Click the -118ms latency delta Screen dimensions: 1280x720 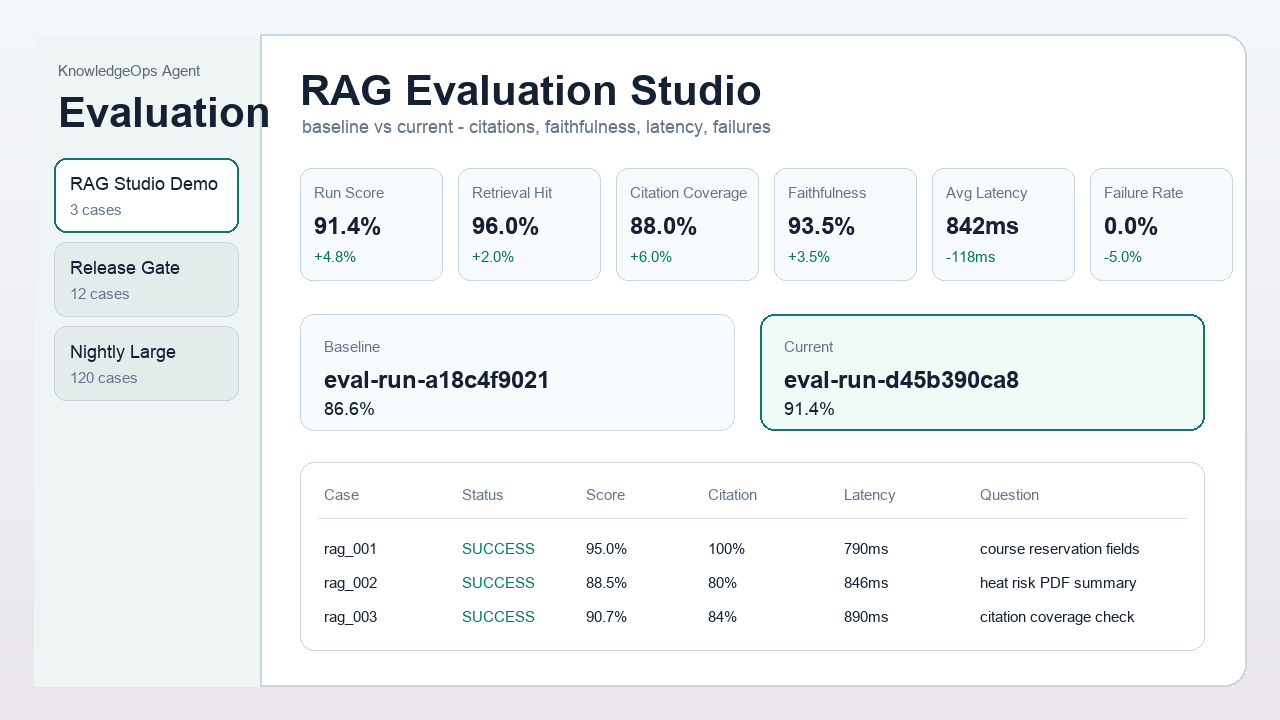click(971, 257)
